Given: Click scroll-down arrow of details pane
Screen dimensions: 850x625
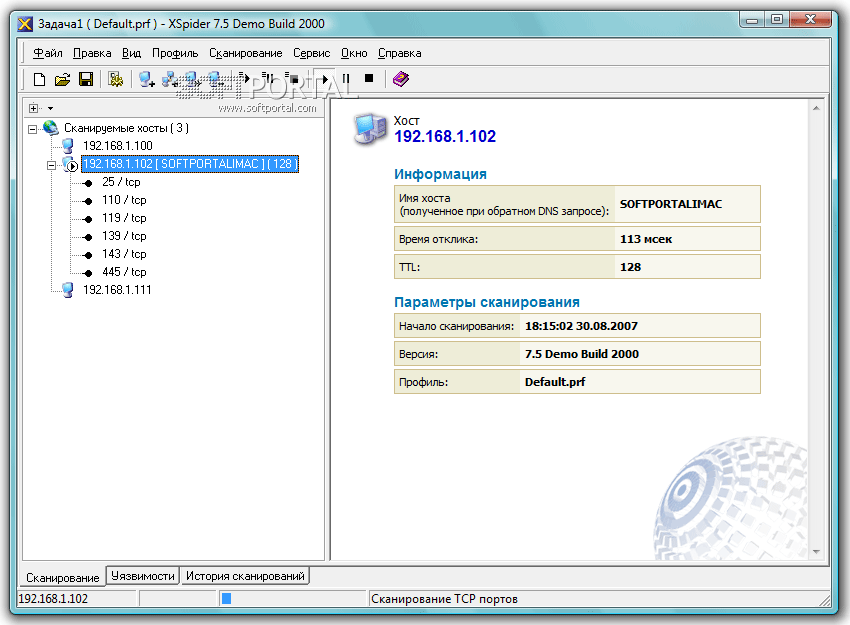Looking at the screenshot, I should [x=816, y=552].
